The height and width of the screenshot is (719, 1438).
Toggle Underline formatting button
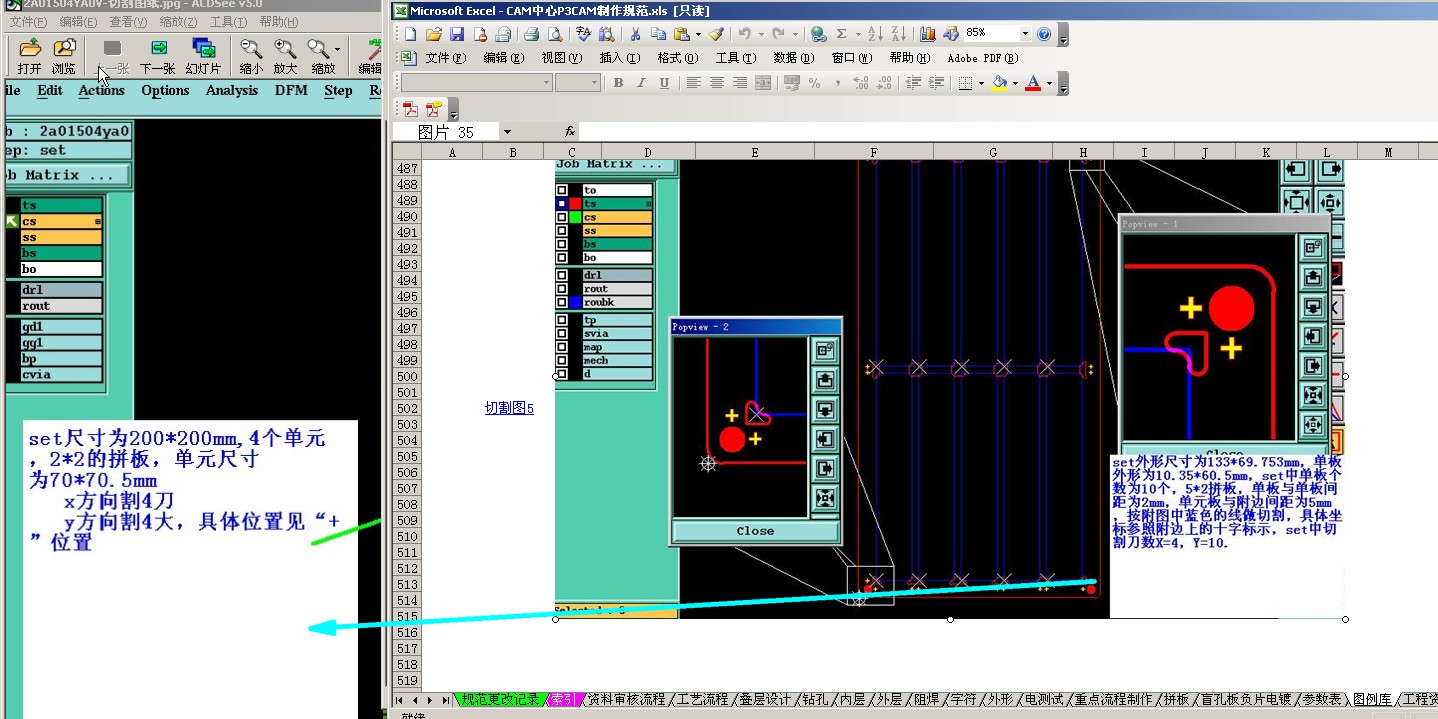point(664,83)
